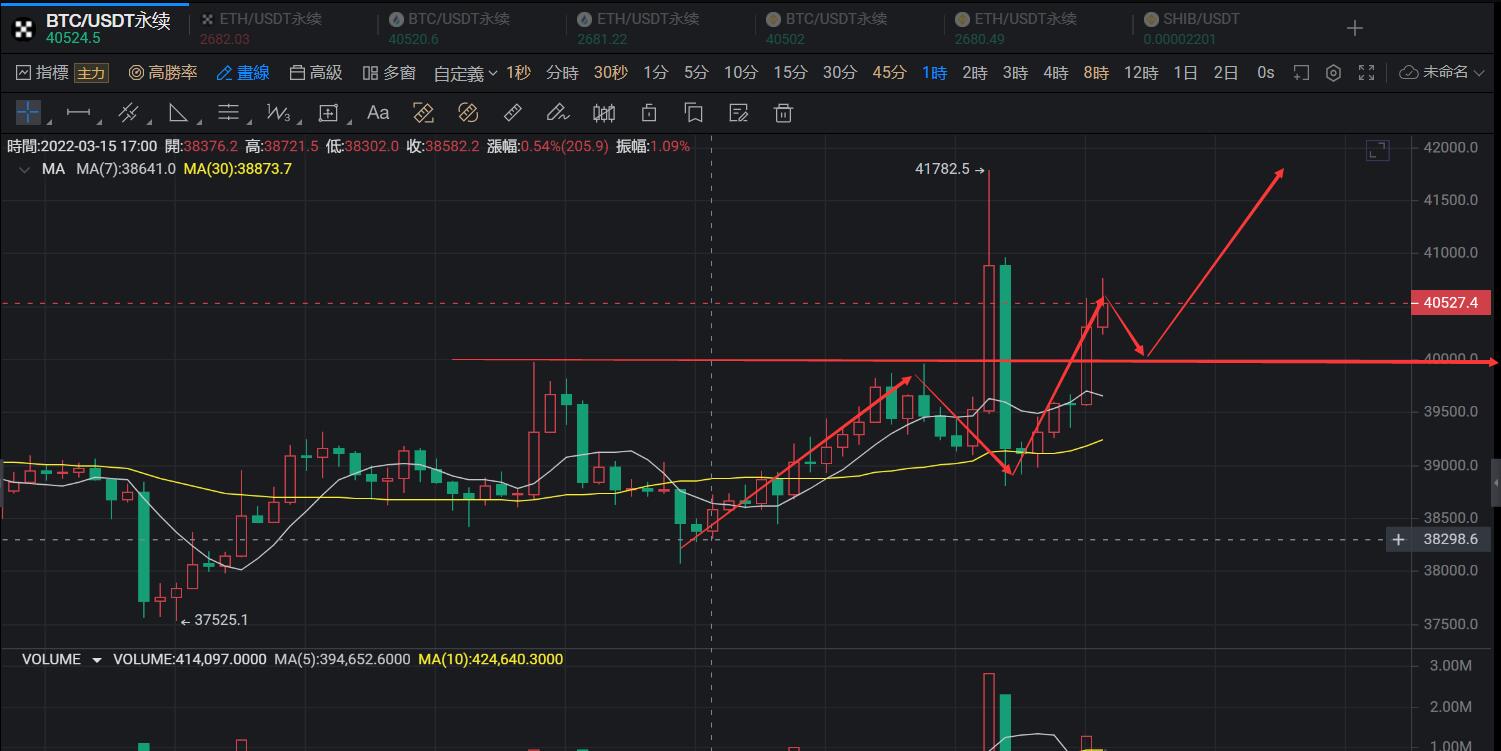Switch to the 45分 timeframe

(x=889, y=72)
